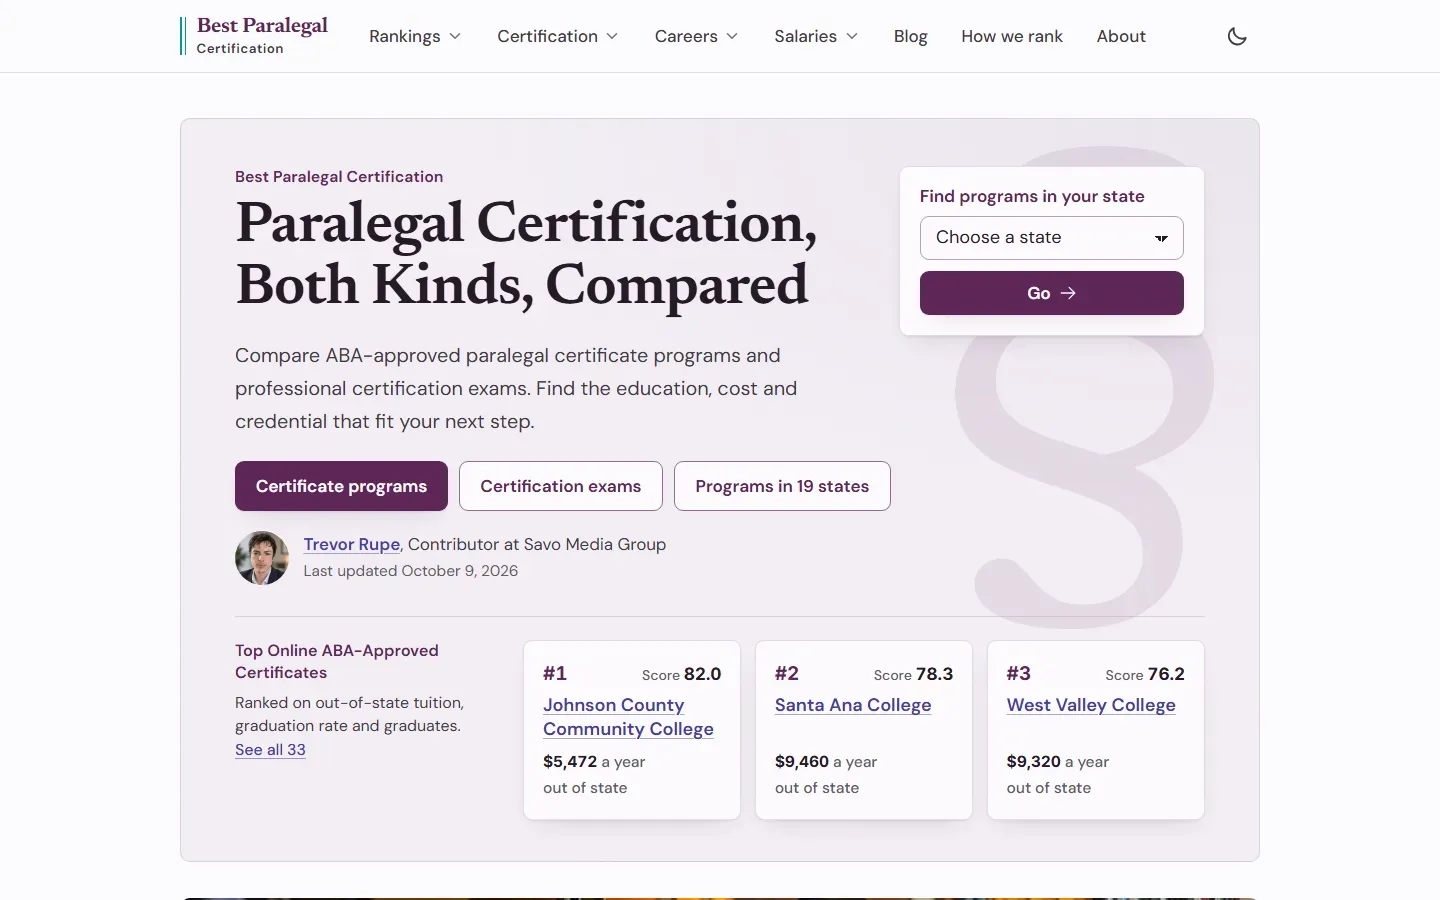The width and height of the screenshot is (1440, 900).
Task: Open the Best Paralegal Certification logo link
Action: click(x=255, y=36)
